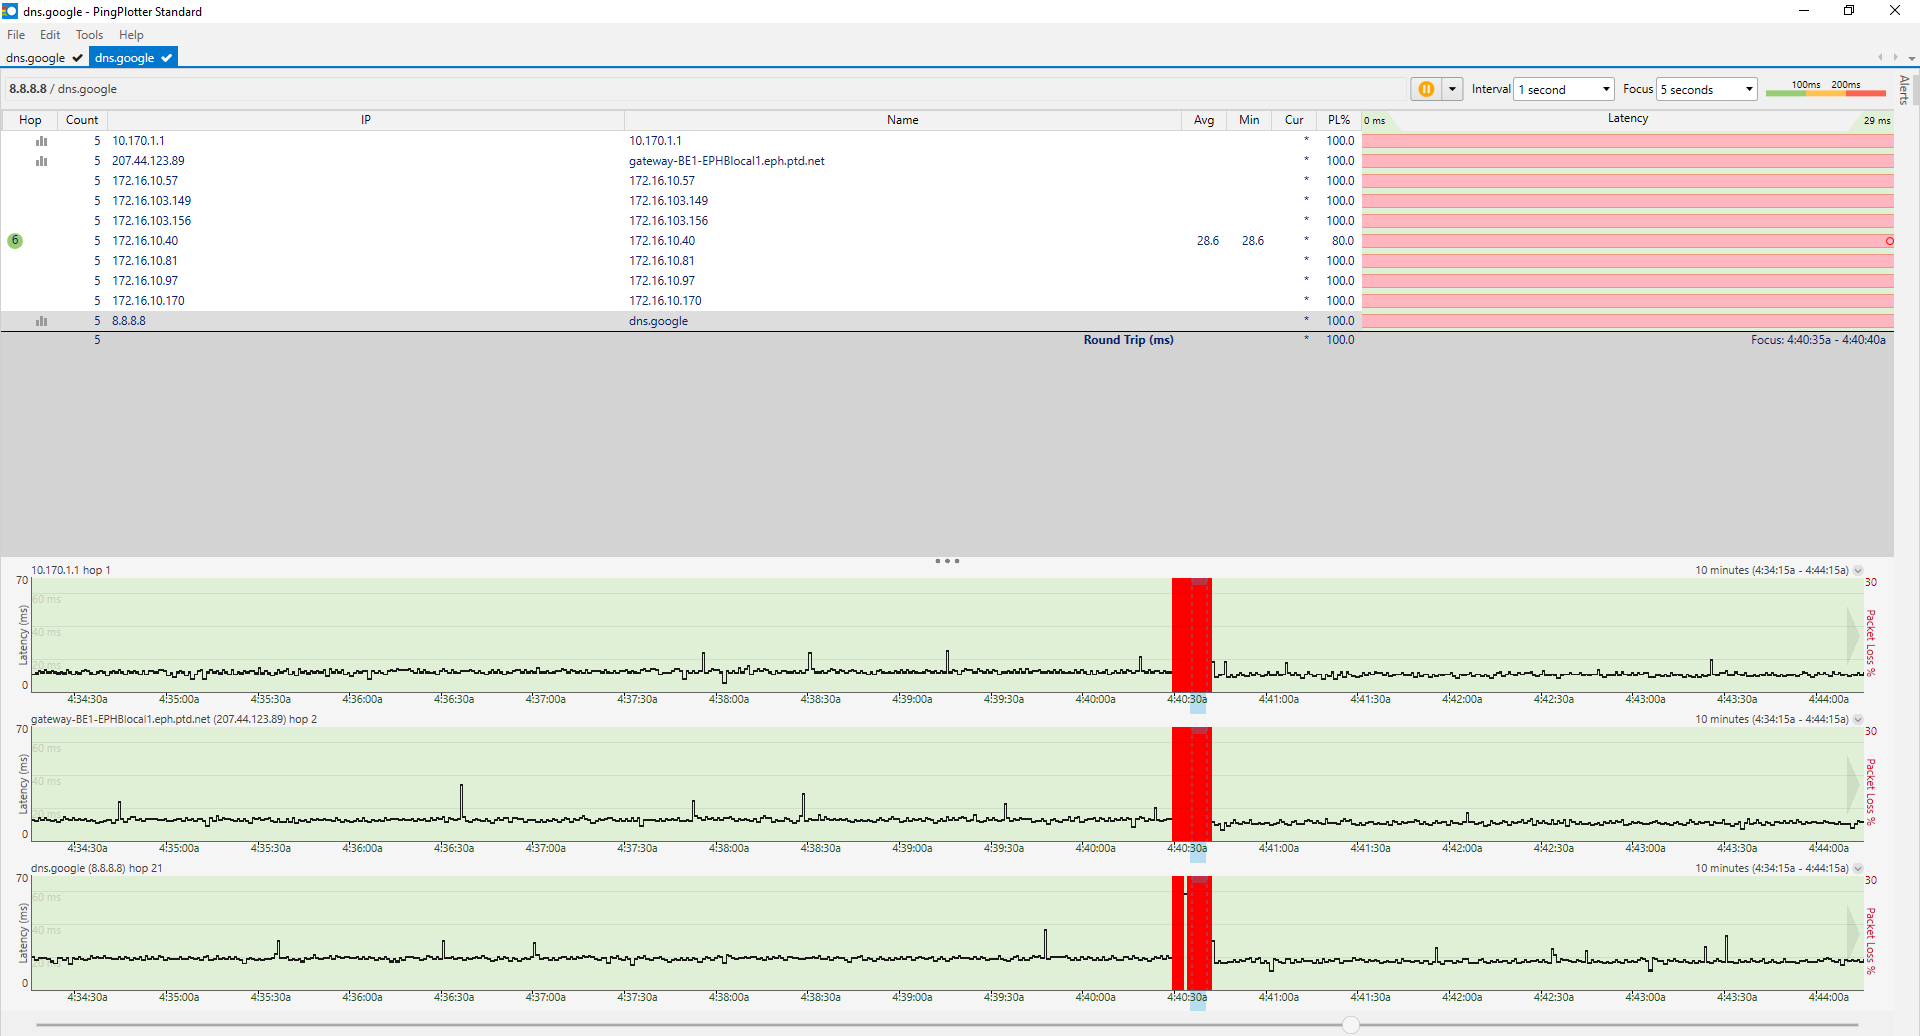This screenshot has width=1920, height=1036.
Task: Click the PingPlotter app icon in title bar
Action: tap(10, 11)
